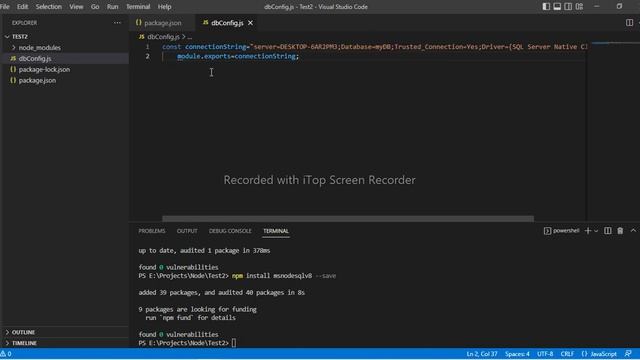Open the Selection menu
The width and height of the screenshot is (640, 360).
point(49,7)
